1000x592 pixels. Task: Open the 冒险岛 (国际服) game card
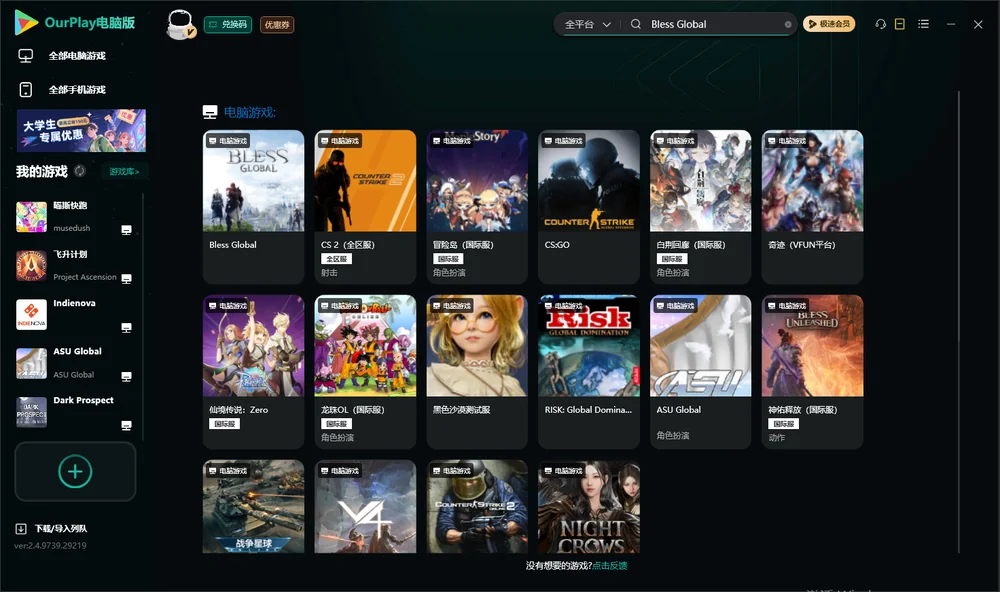tap(477, 207)
